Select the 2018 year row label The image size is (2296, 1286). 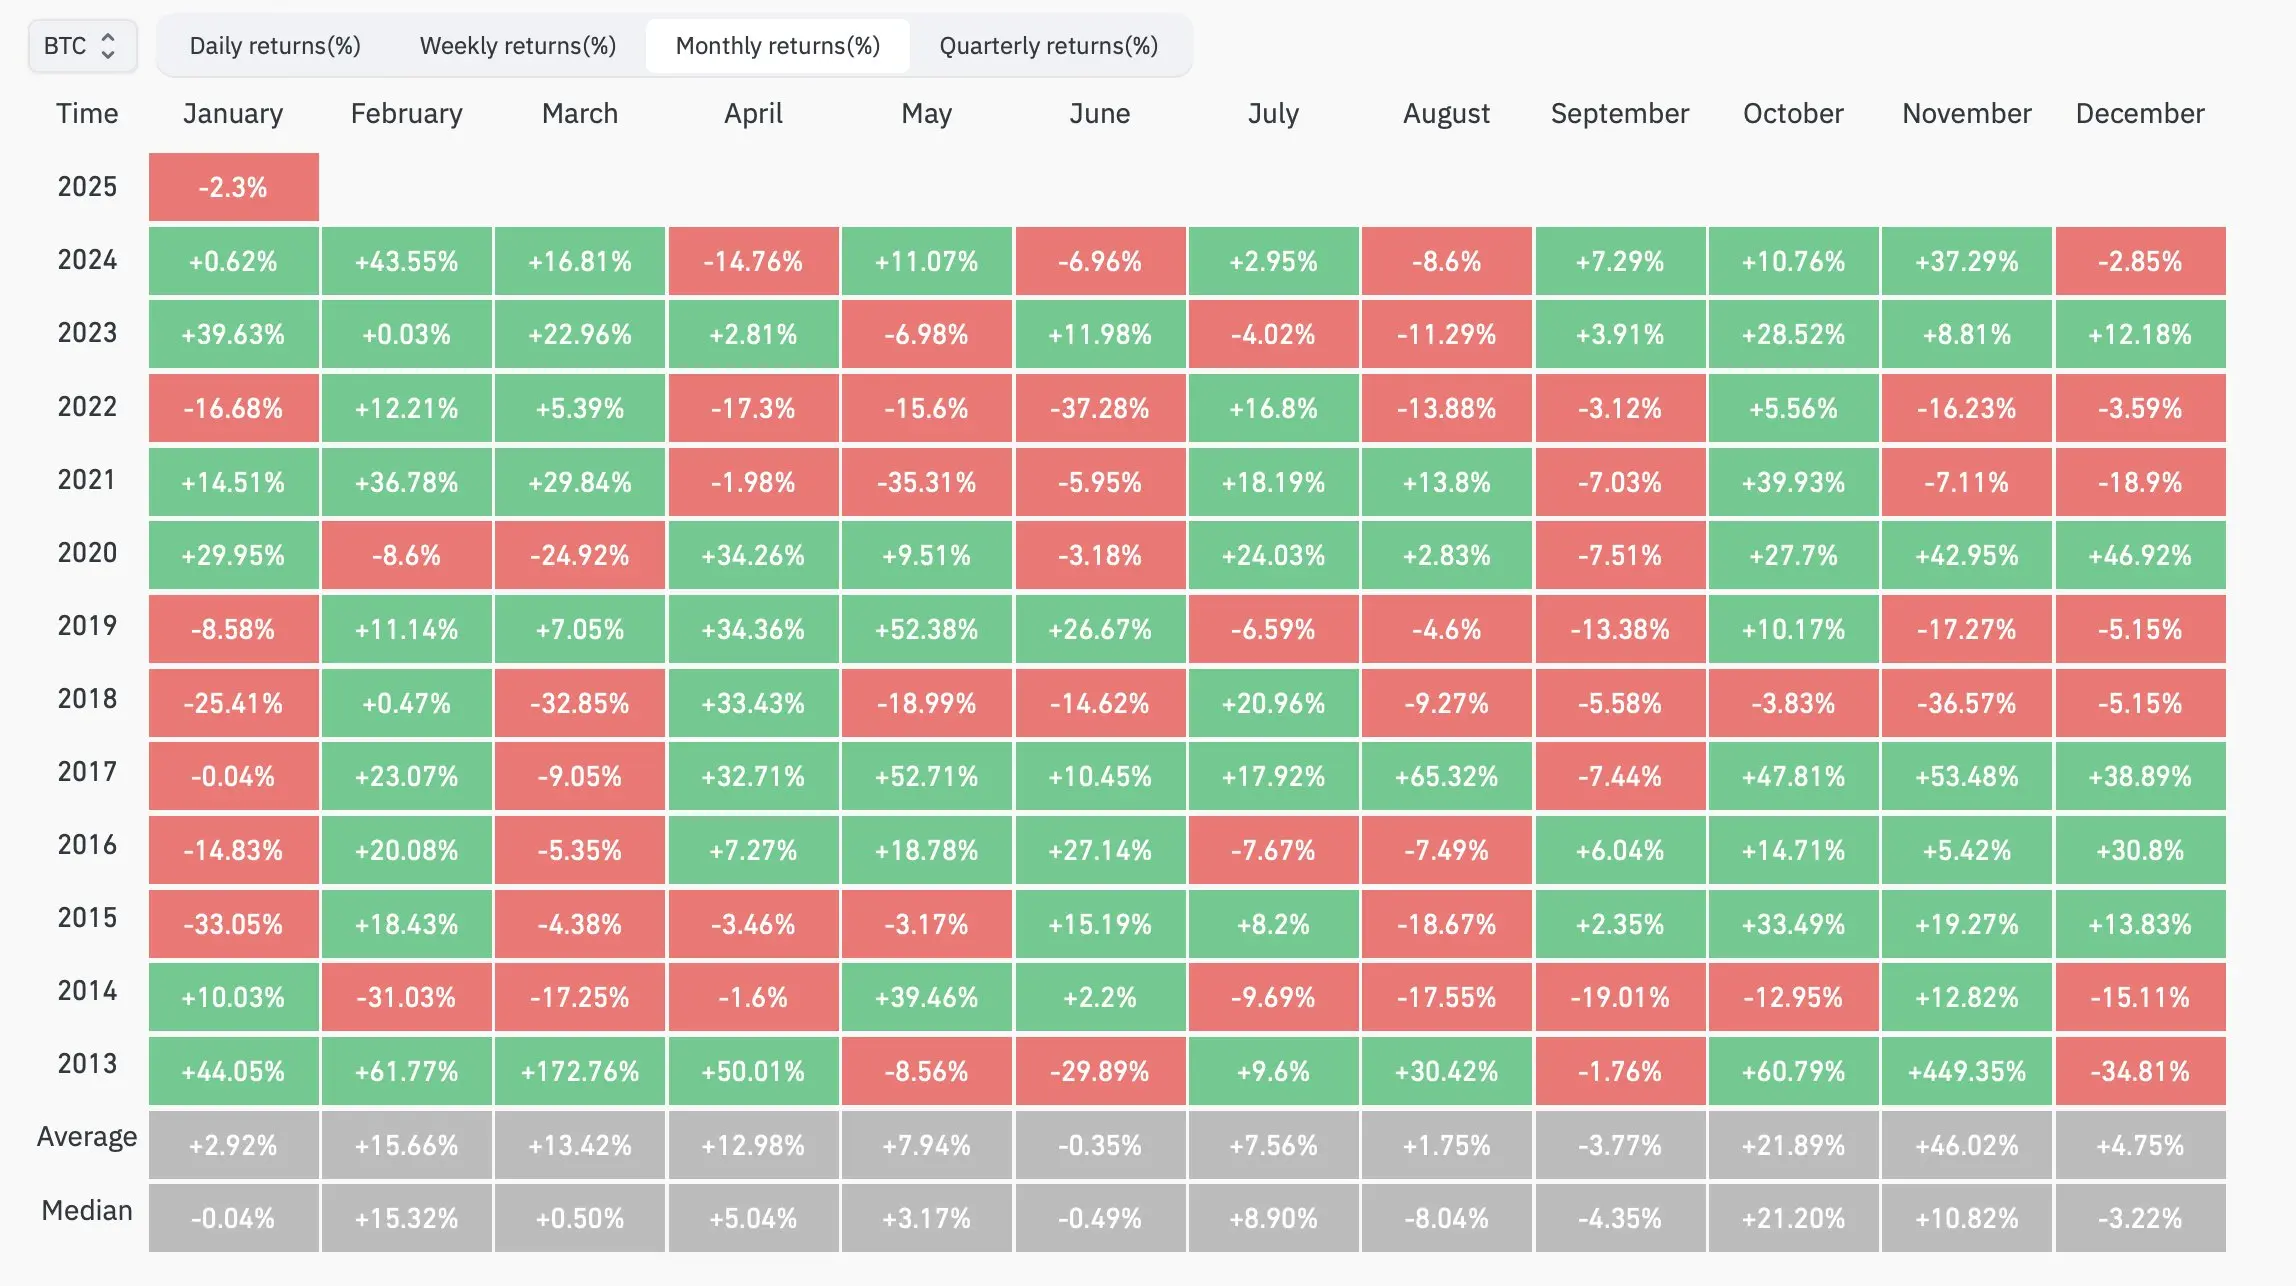coord(87,699)
